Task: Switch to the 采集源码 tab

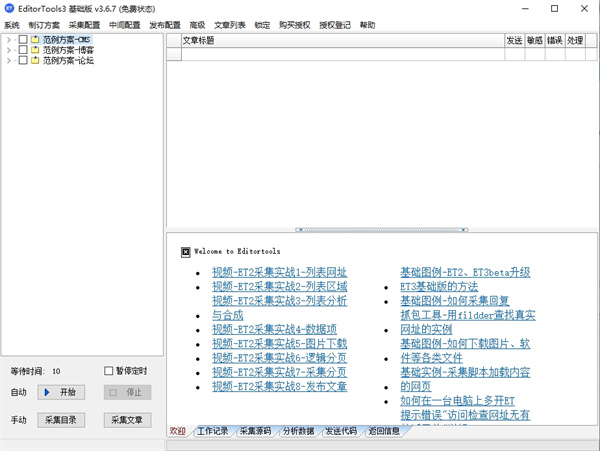Action: [x=256, y=431]
